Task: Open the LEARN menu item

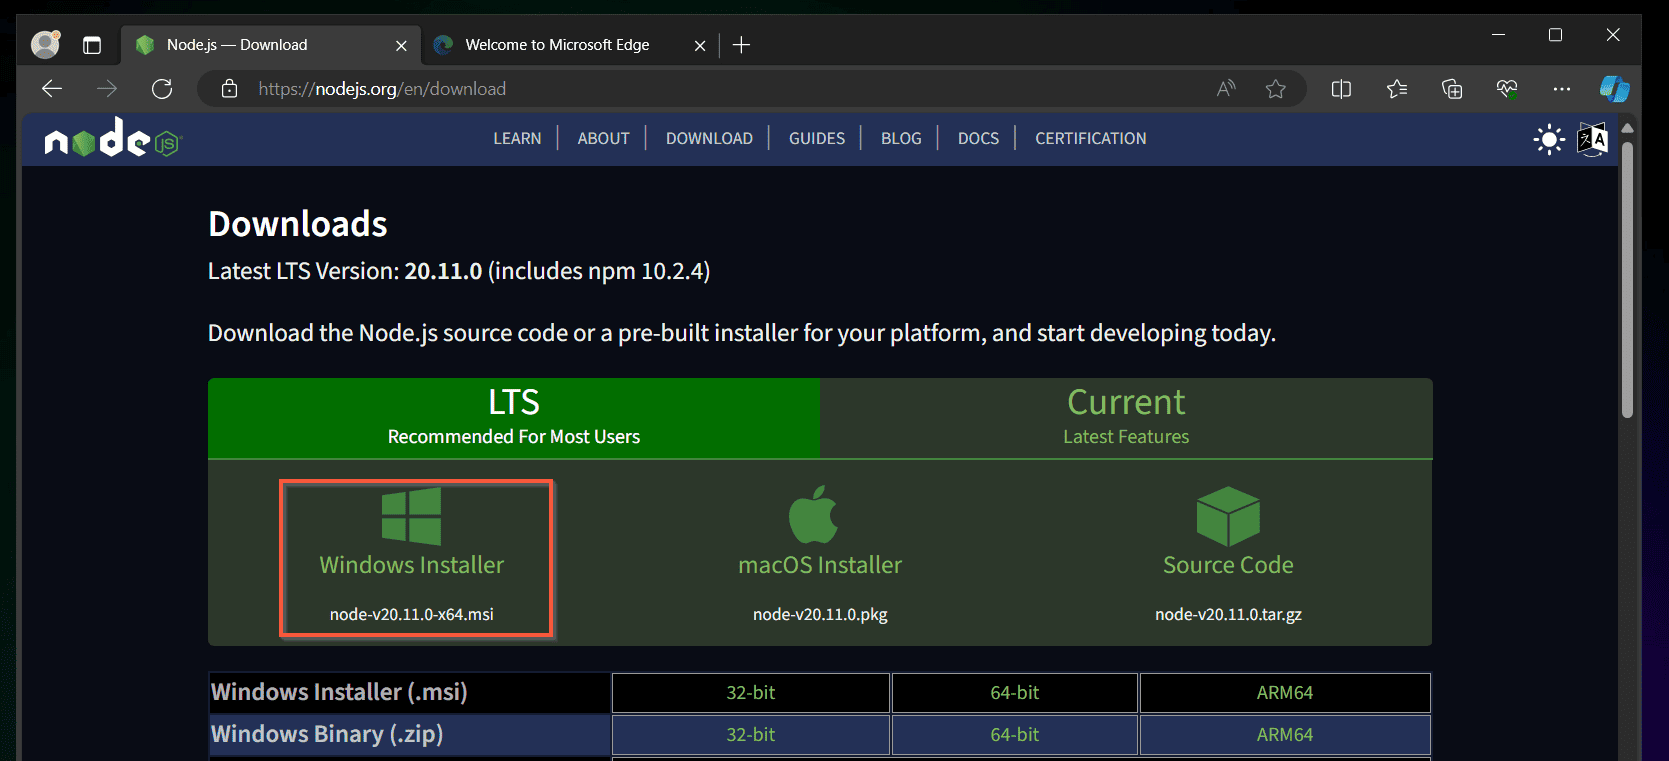Action: tap(517, 139)
